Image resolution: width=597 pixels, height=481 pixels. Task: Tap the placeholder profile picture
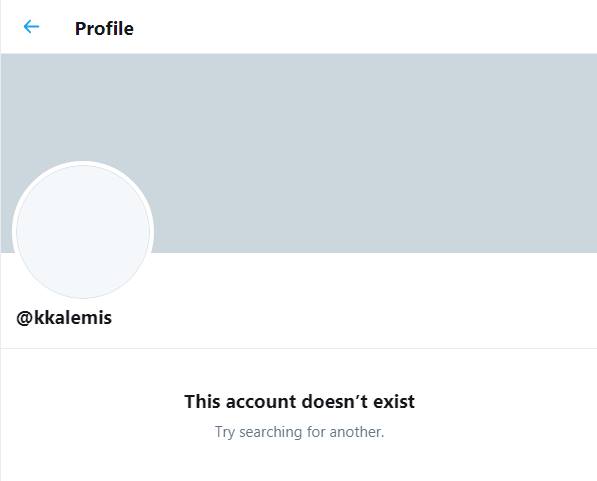[x=83, y=230]
